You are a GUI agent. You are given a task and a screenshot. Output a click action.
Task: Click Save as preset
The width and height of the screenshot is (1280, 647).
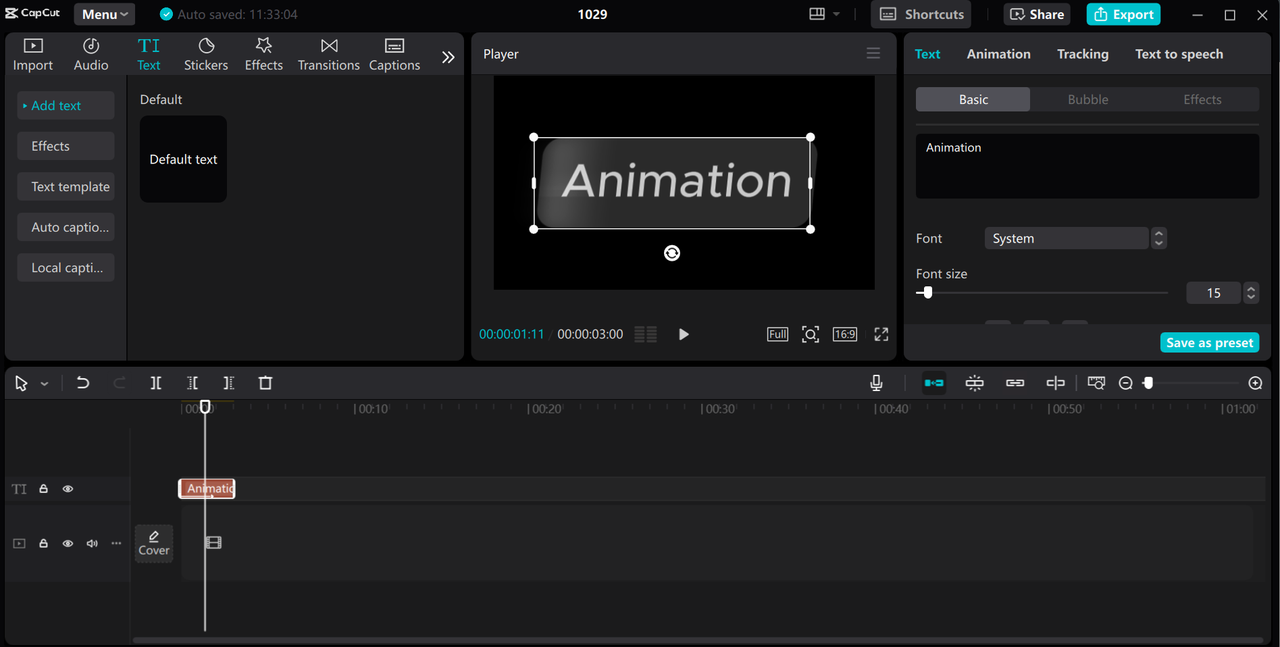tap(1209, 343)
